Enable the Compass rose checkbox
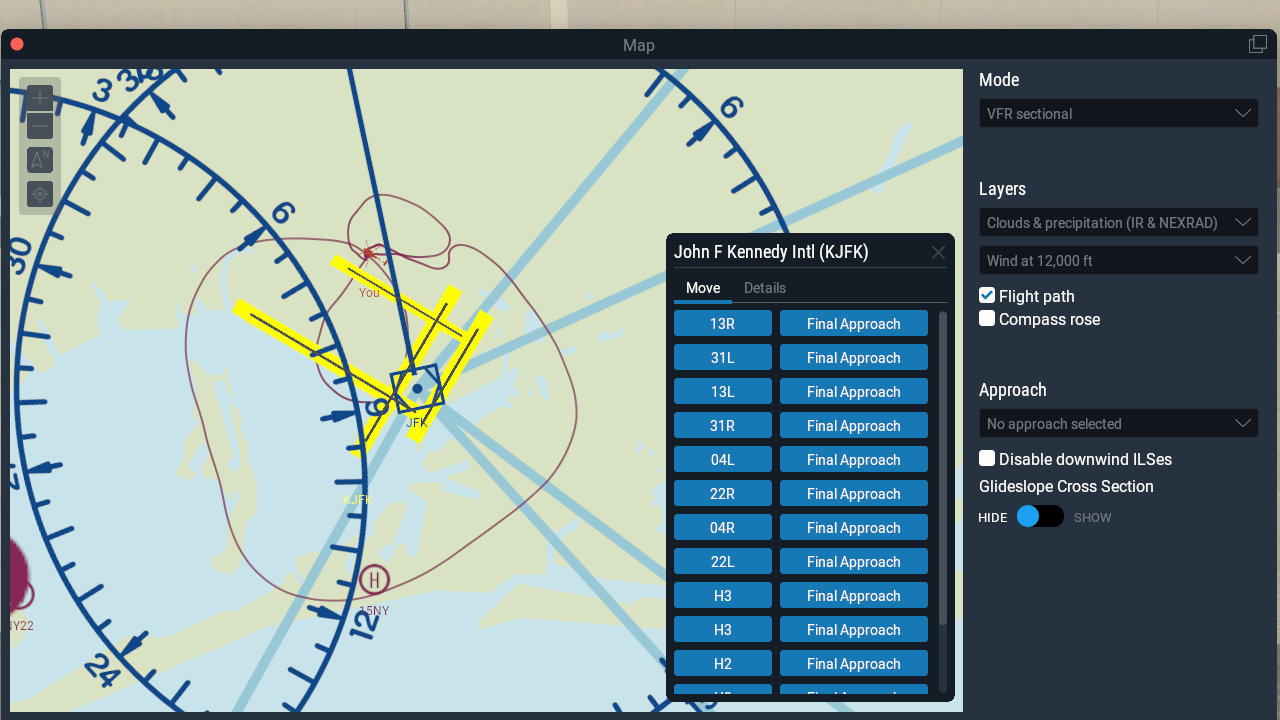The image size is (1280, 720). point(987,319)
